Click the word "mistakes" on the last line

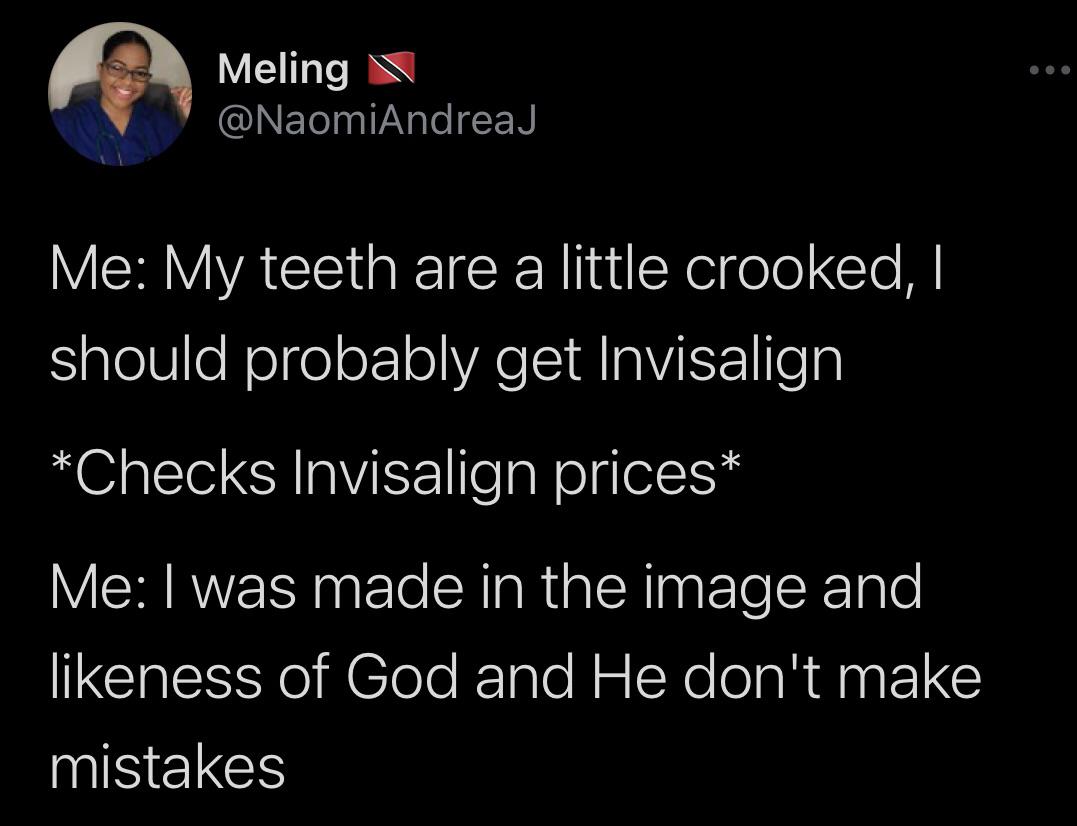point(167,768)
